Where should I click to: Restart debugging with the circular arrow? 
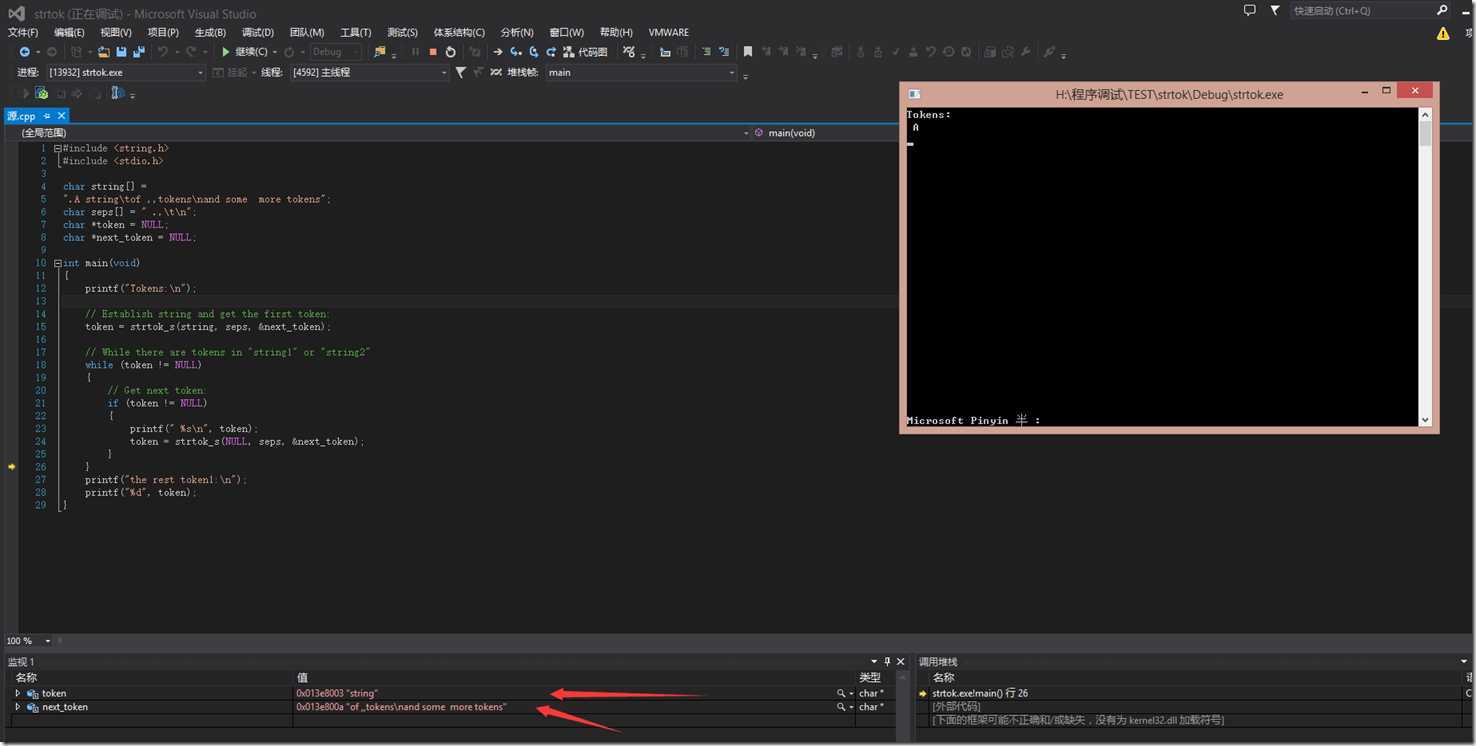[451, 52]
